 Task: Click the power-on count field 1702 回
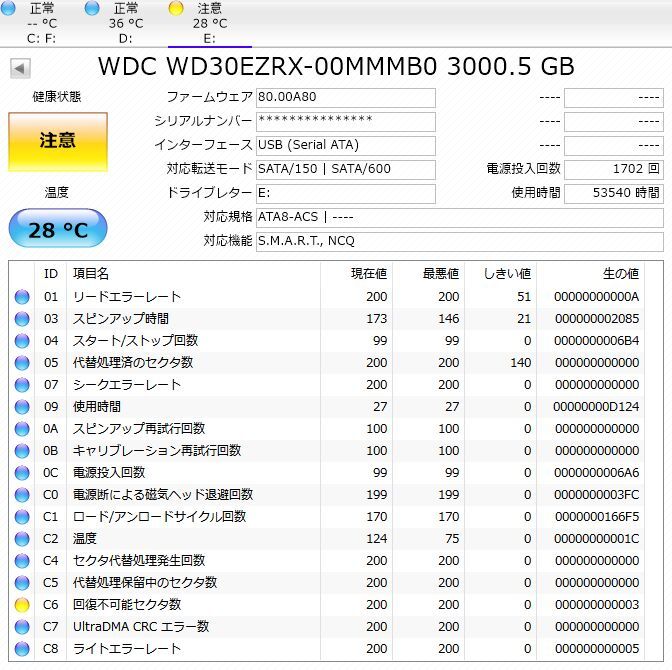pos(614,170)
